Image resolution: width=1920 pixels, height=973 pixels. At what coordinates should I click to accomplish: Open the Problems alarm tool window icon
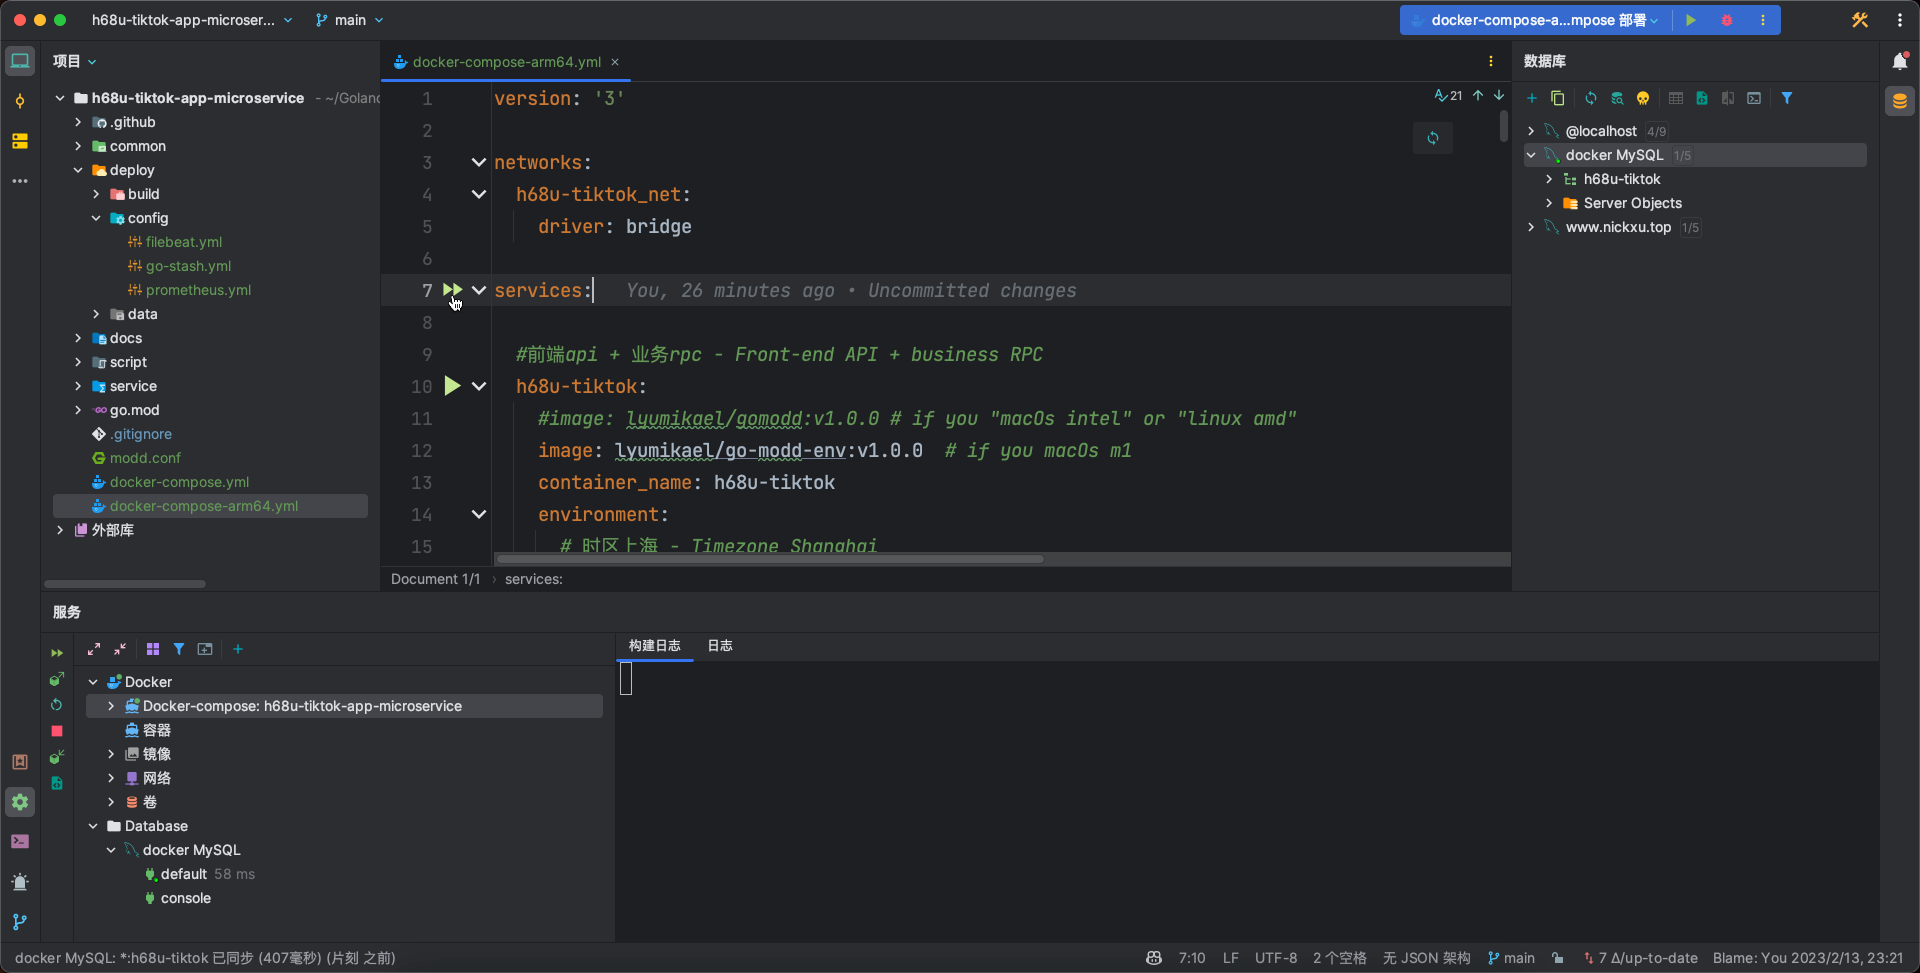click(x=20, y=882)
